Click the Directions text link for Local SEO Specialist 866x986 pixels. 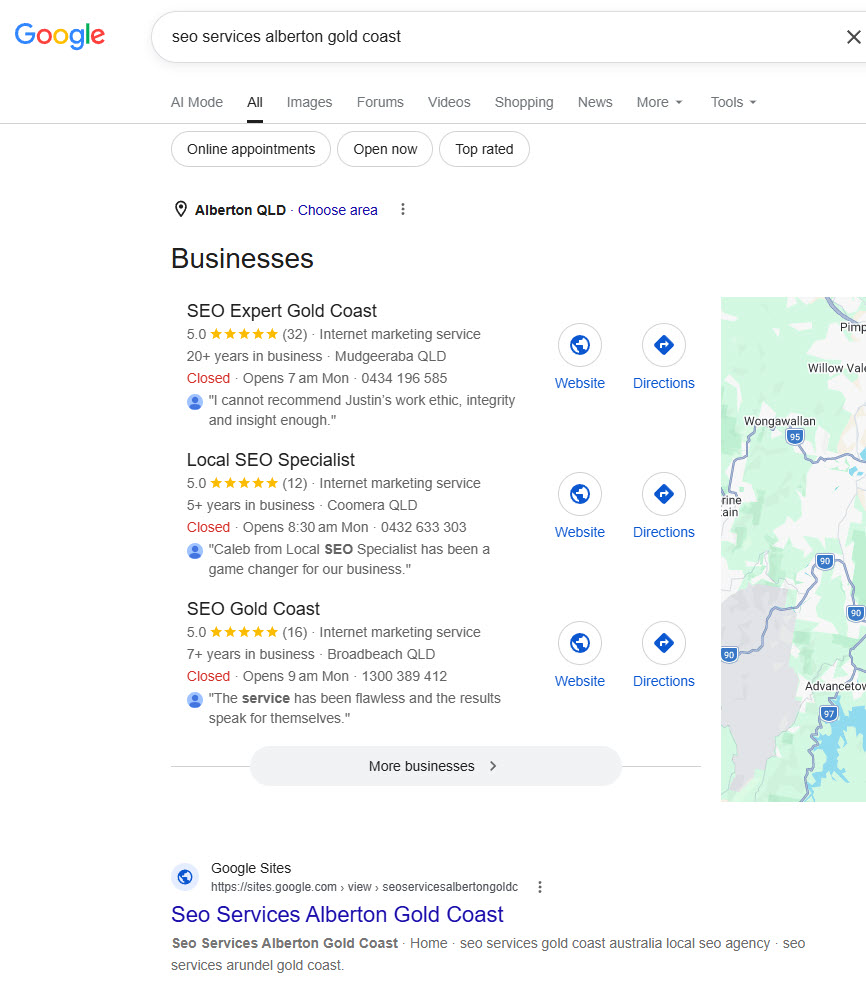[663, 532]
